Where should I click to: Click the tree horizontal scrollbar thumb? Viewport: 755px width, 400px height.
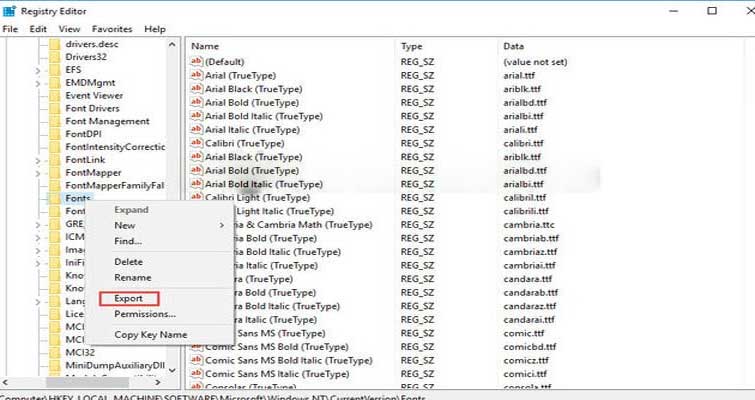(x=87, y=382)
